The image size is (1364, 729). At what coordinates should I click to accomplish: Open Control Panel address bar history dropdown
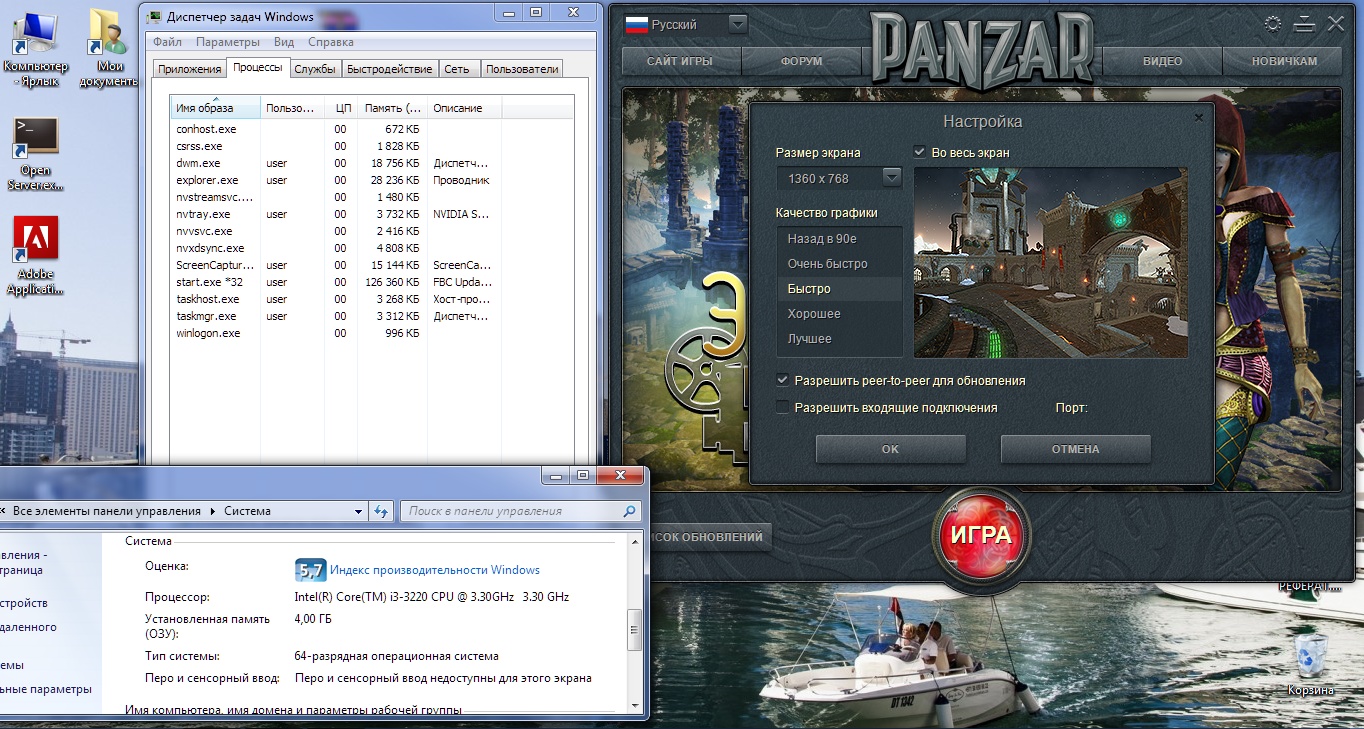359,511
